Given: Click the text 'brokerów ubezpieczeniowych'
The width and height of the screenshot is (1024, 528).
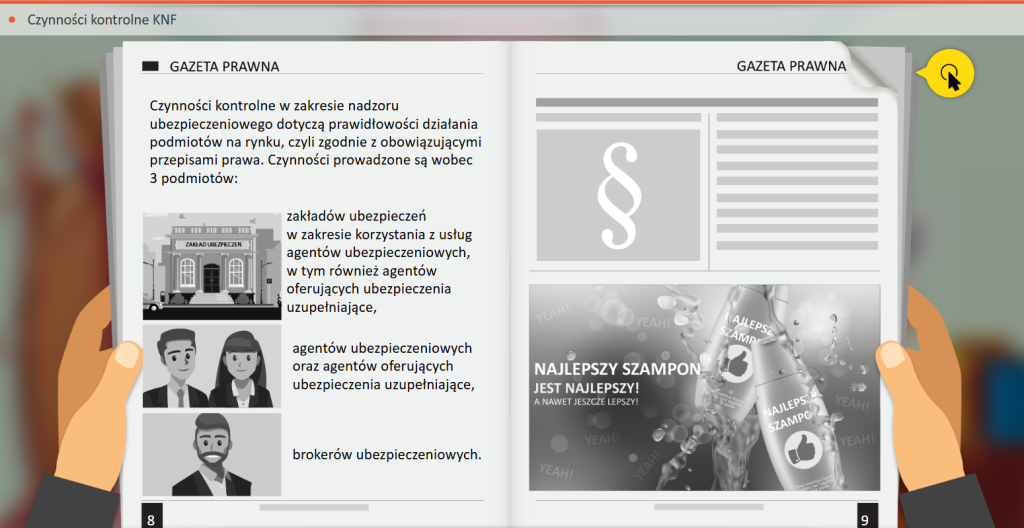Looking at the screenshot, I should (386, 454).
